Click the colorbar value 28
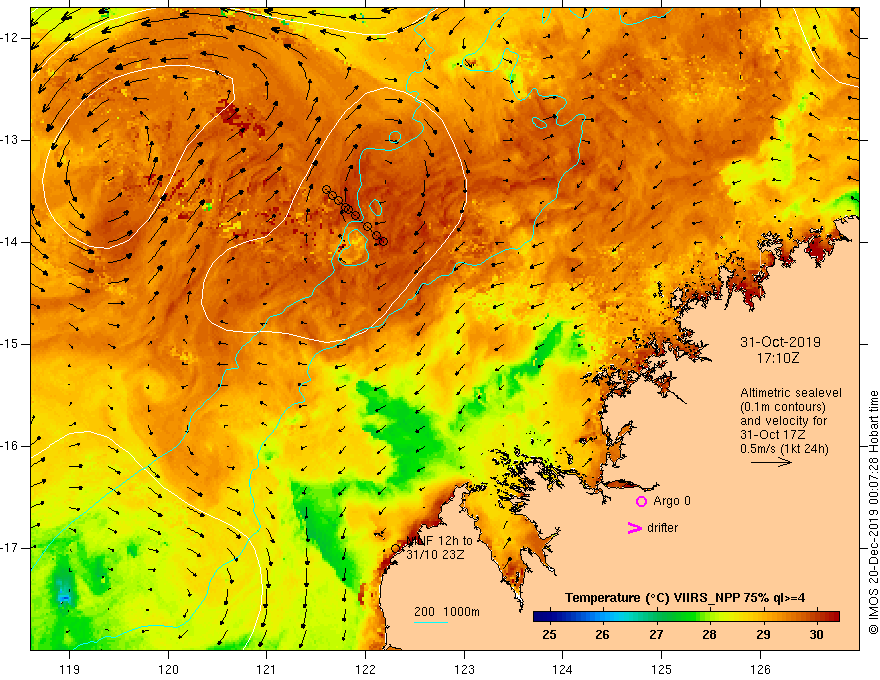Viewport: 880px width, 680px height. [x=709, y=635]
